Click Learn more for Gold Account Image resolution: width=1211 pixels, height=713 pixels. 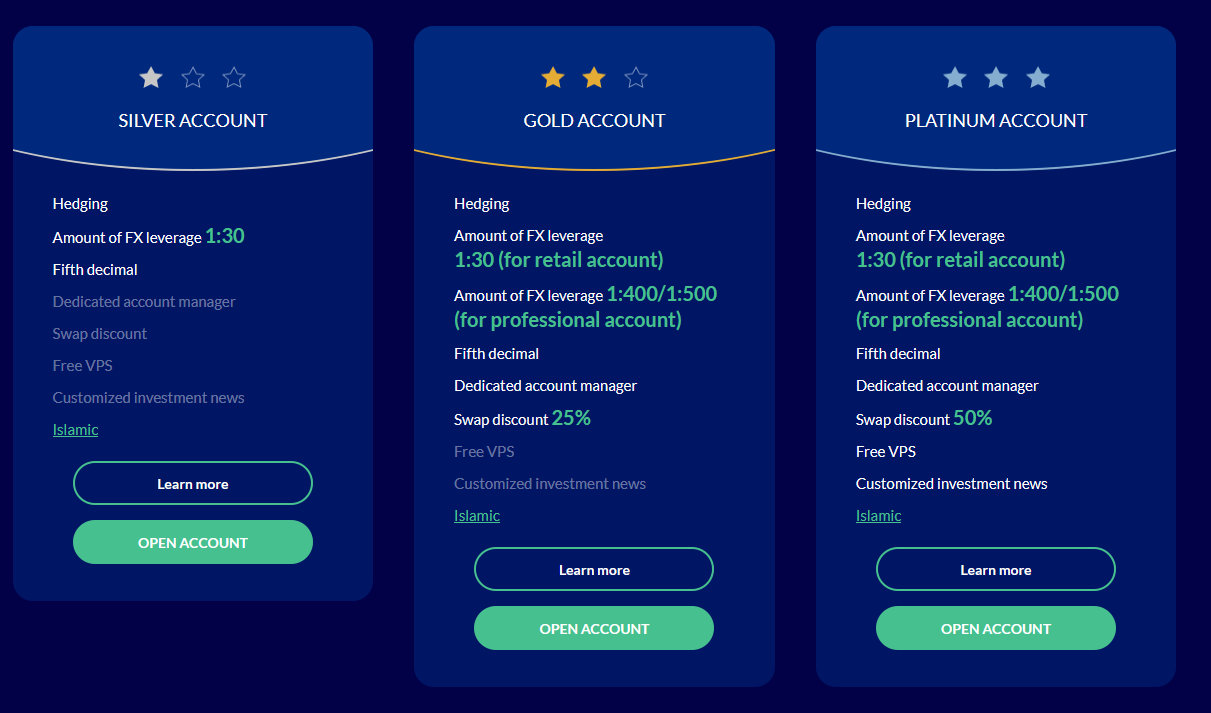[594, 569]
